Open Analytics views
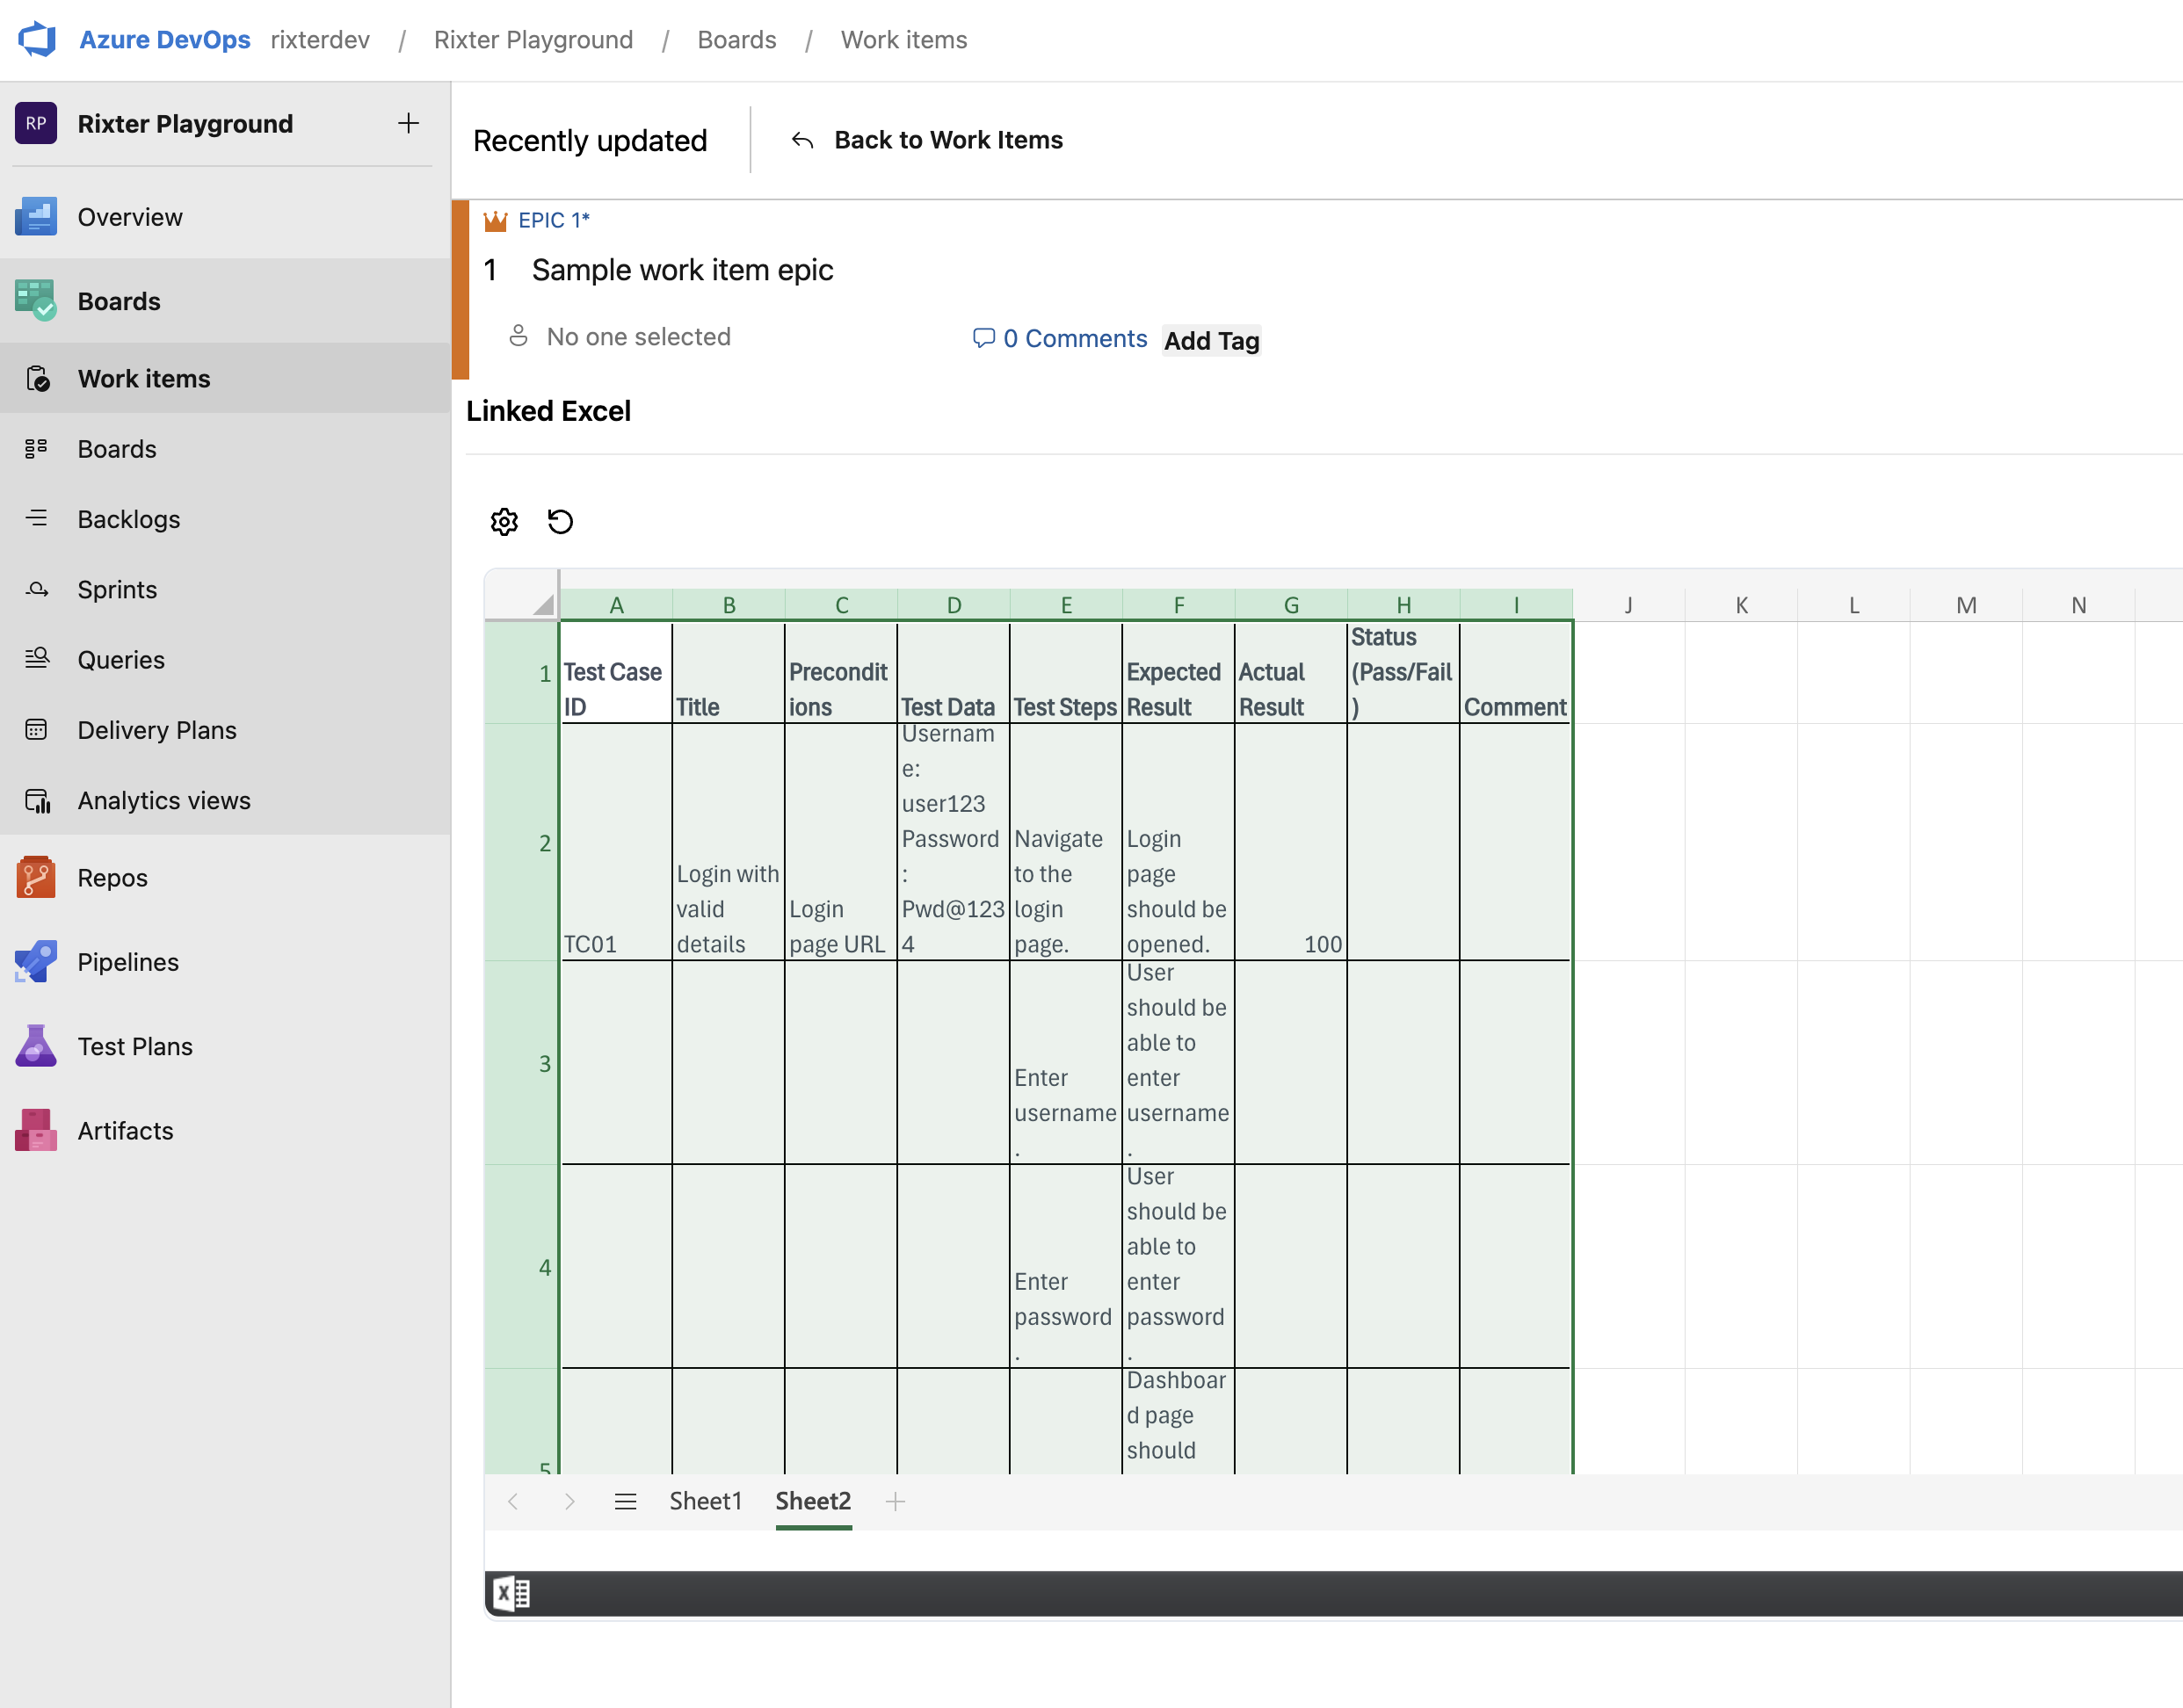The height and width of the screenshot is (1708, 2183). 163,800
